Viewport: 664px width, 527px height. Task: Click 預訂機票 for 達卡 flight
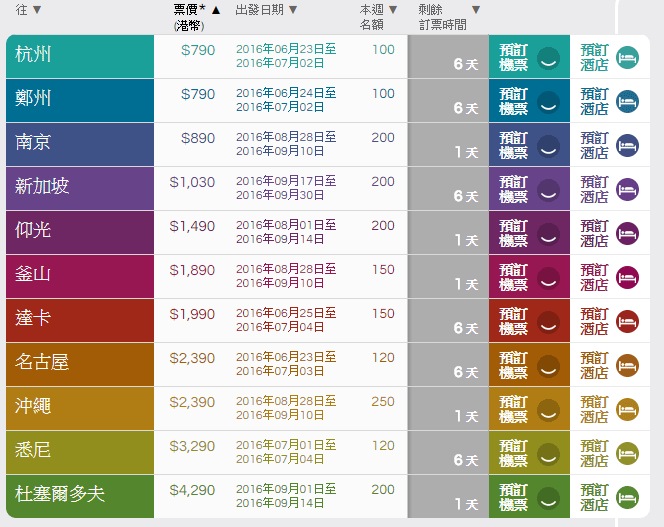pos(514,322)
